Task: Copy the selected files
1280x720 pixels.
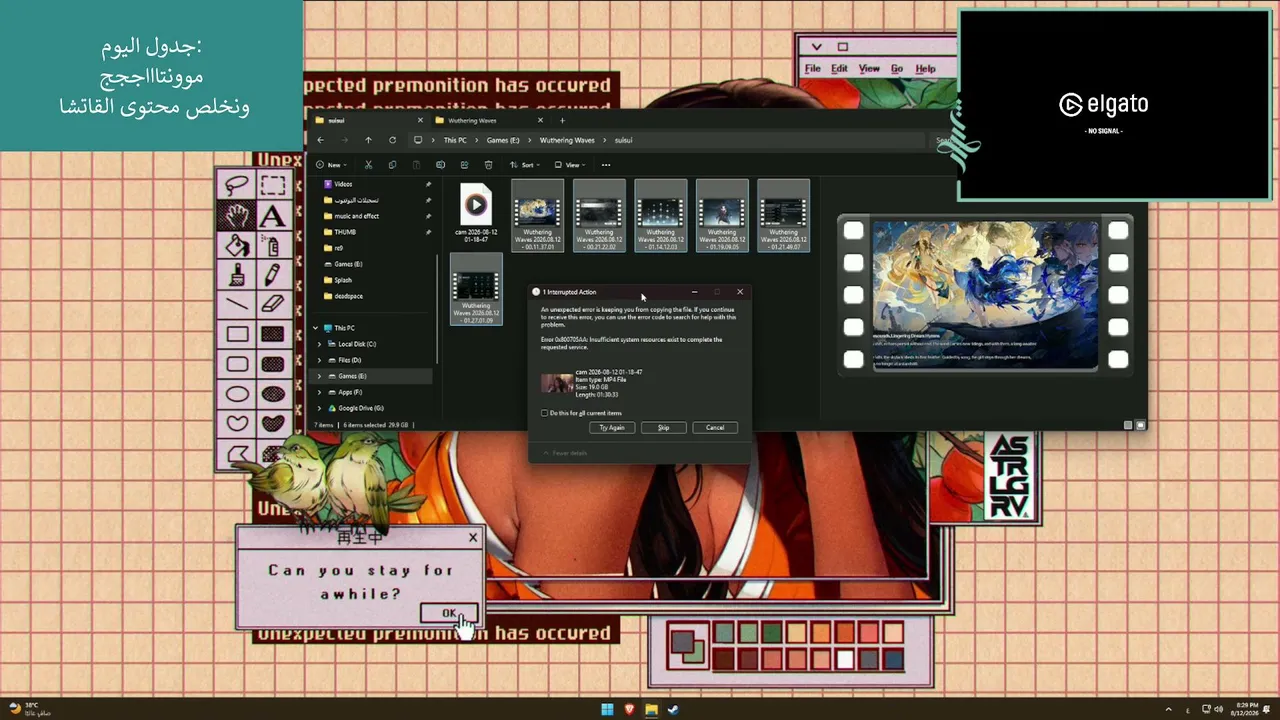Action: tap(392, 165)
